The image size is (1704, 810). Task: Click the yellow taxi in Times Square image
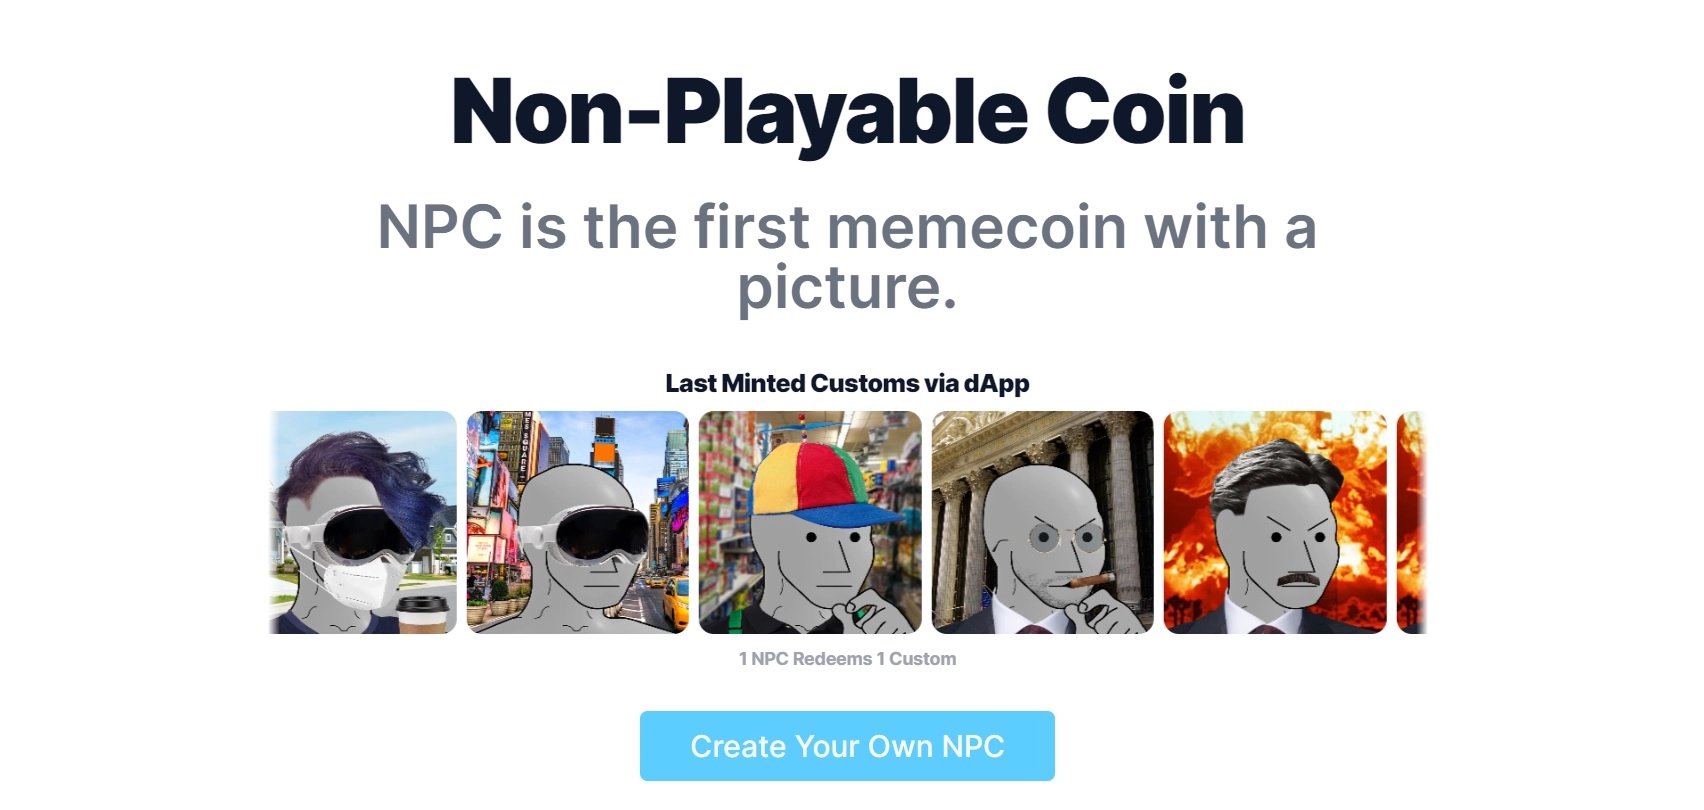675,602
